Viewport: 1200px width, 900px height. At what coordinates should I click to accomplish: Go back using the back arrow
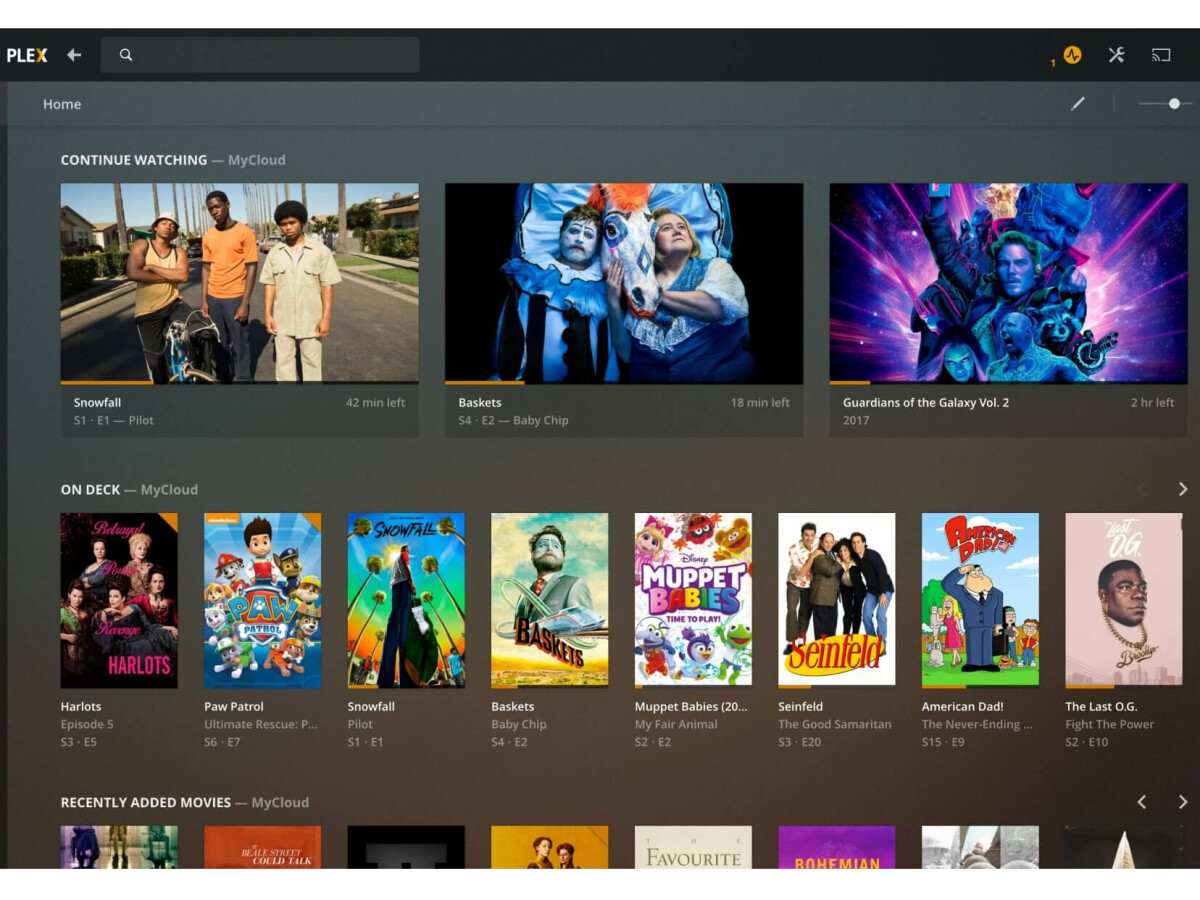coord(74,55)
